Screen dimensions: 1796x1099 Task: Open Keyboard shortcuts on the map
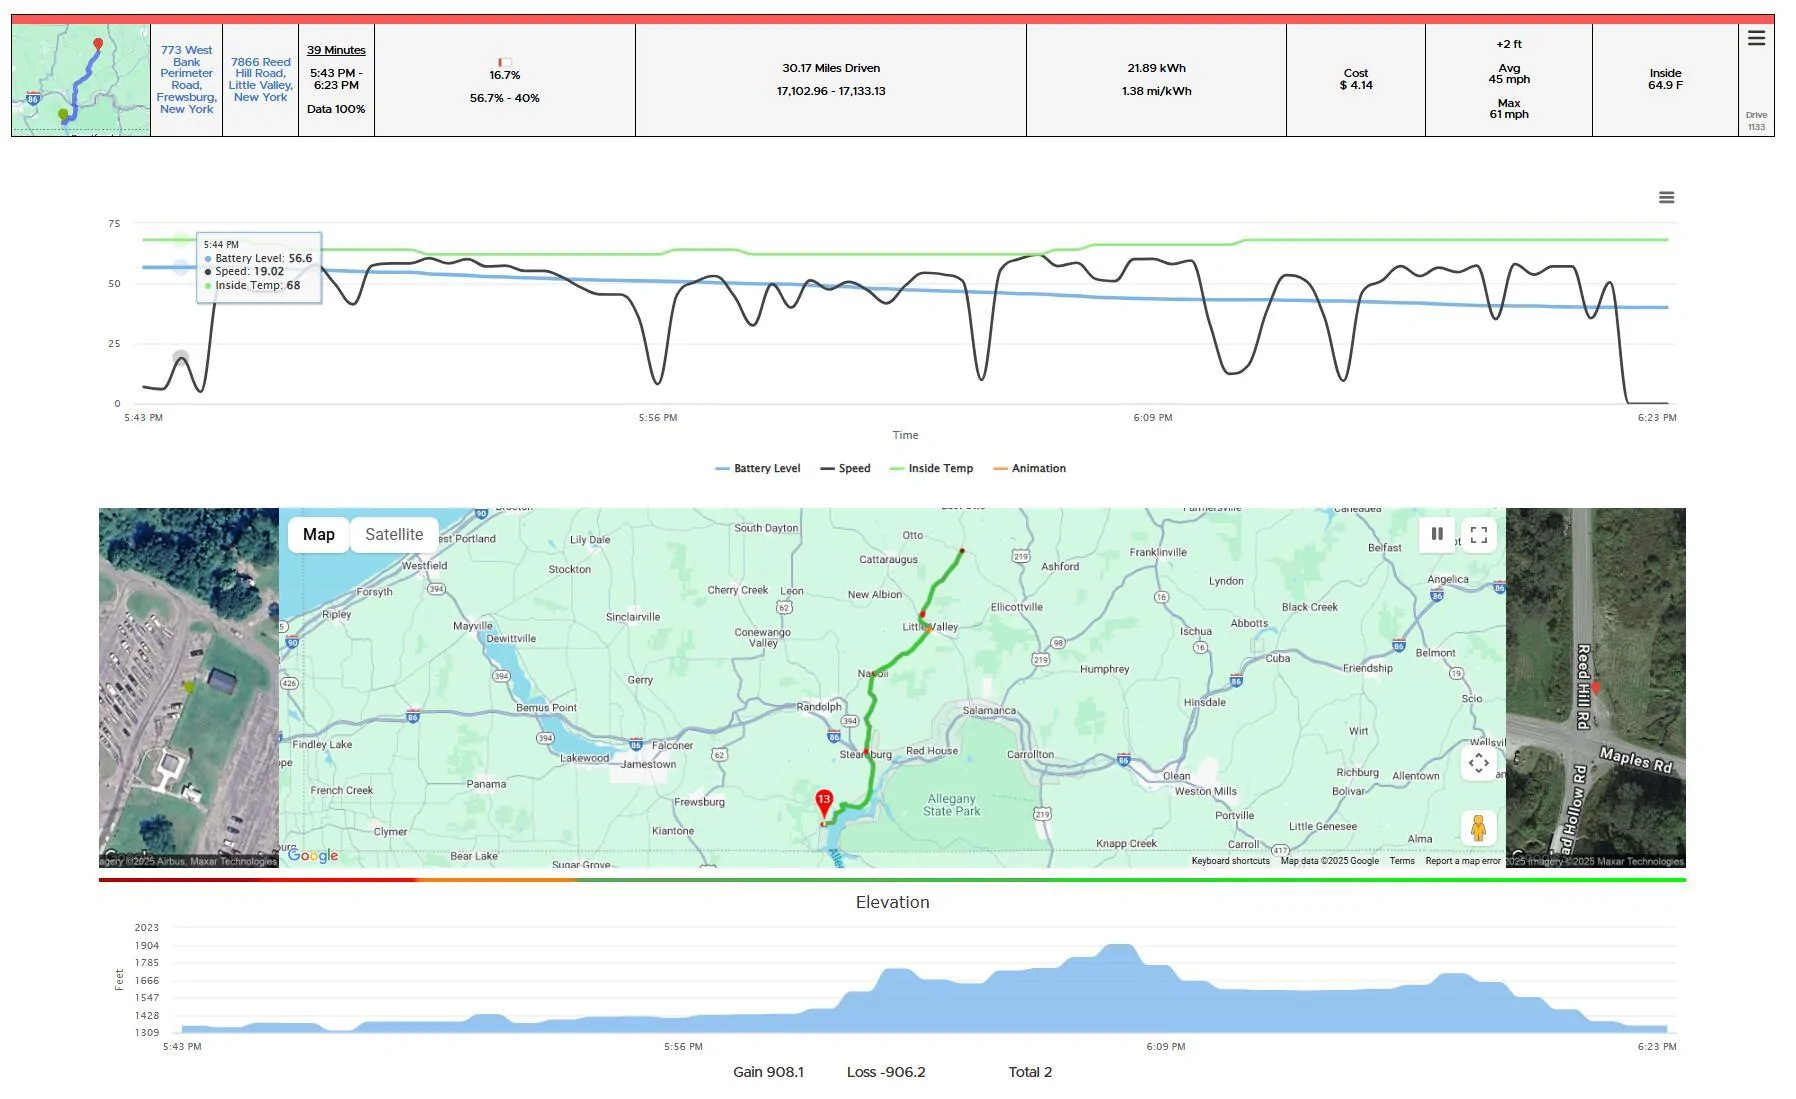click(1231, 861)
